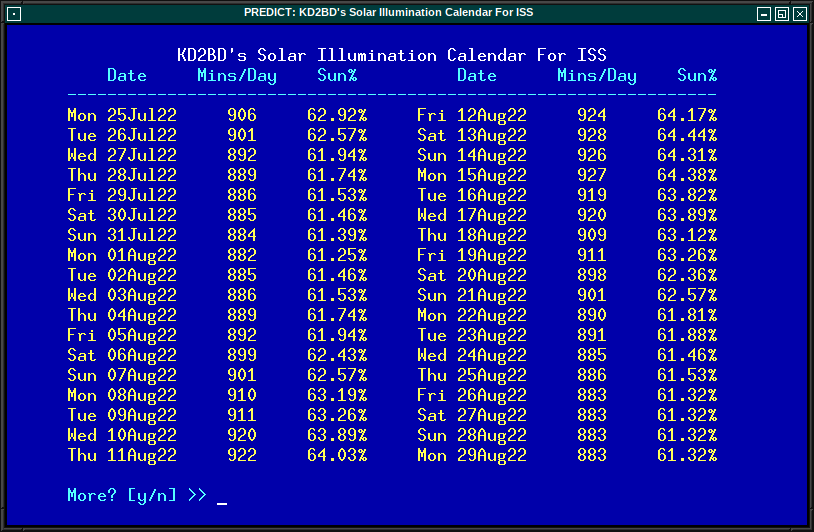Click the 882 minutes value for 01Aug22
Screen dimensions: 814x532
point(242,255)
